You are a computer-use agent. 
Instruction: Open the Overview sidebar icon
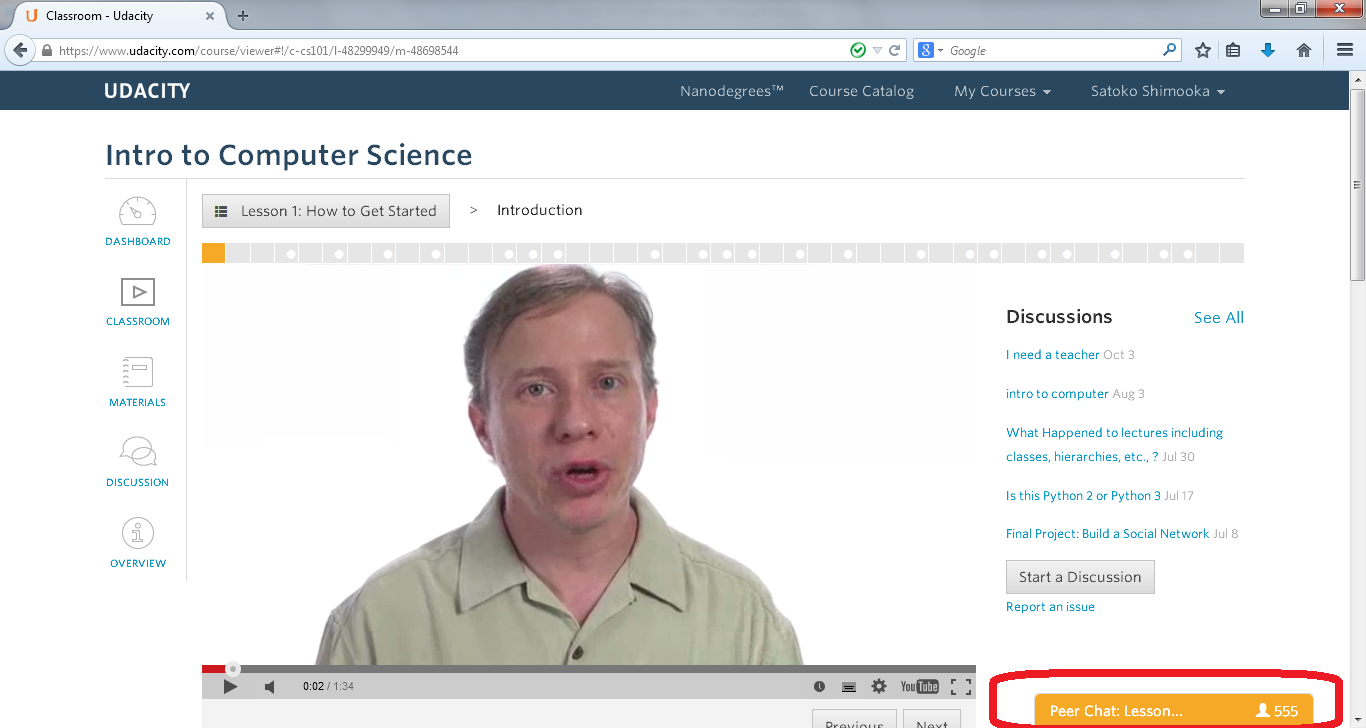coord(138,543)
